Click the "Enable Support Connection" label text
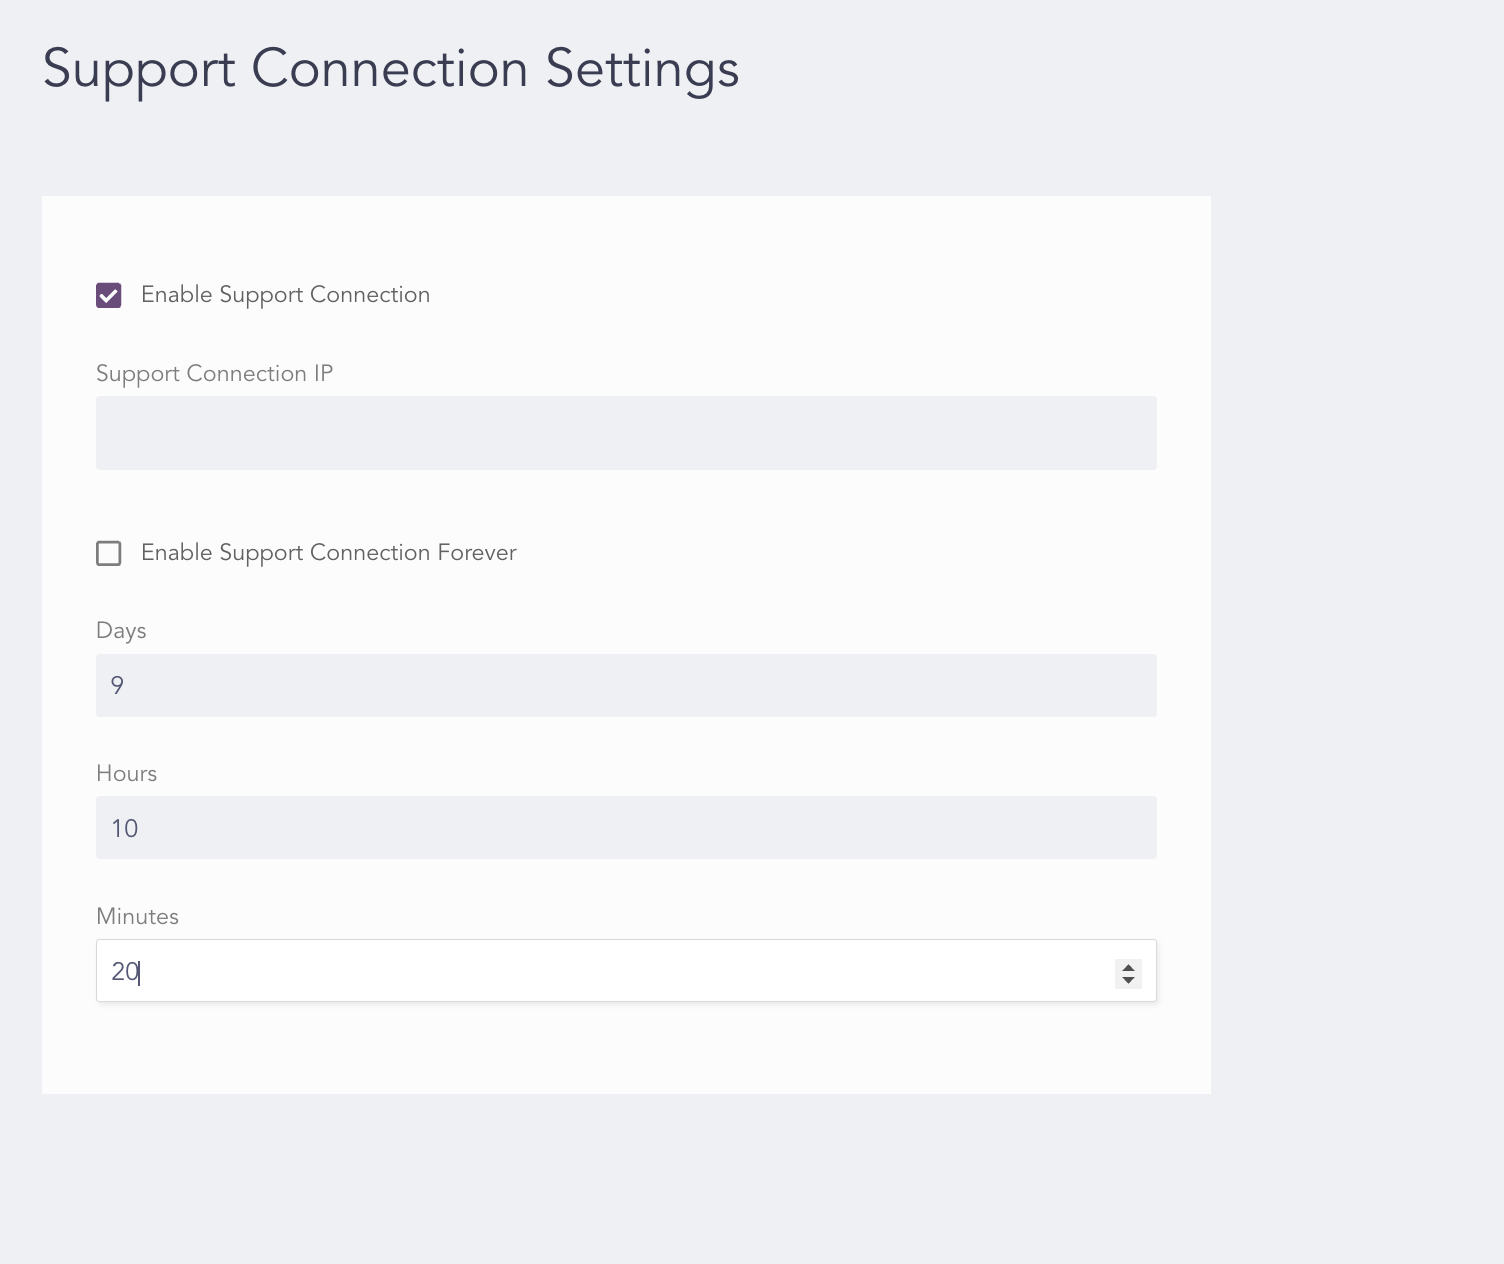The height and width of the screenshot is (1264, 1504). tap(285, 295)
